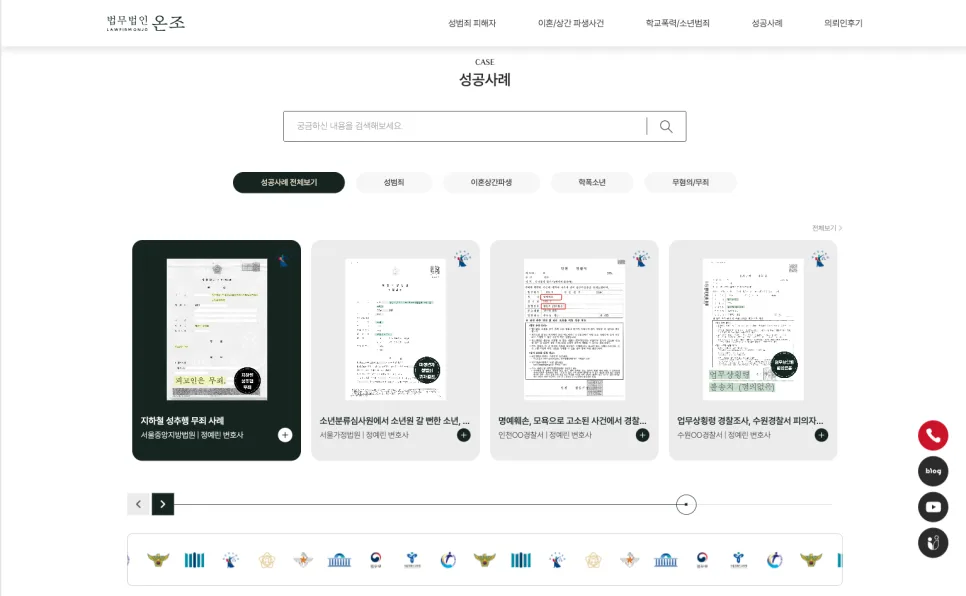Click text 서울중앙지방법원 | 정예린 변호사
Image resolution: width=966 pixels, height=596 pixels.
(x=192, y=435)
